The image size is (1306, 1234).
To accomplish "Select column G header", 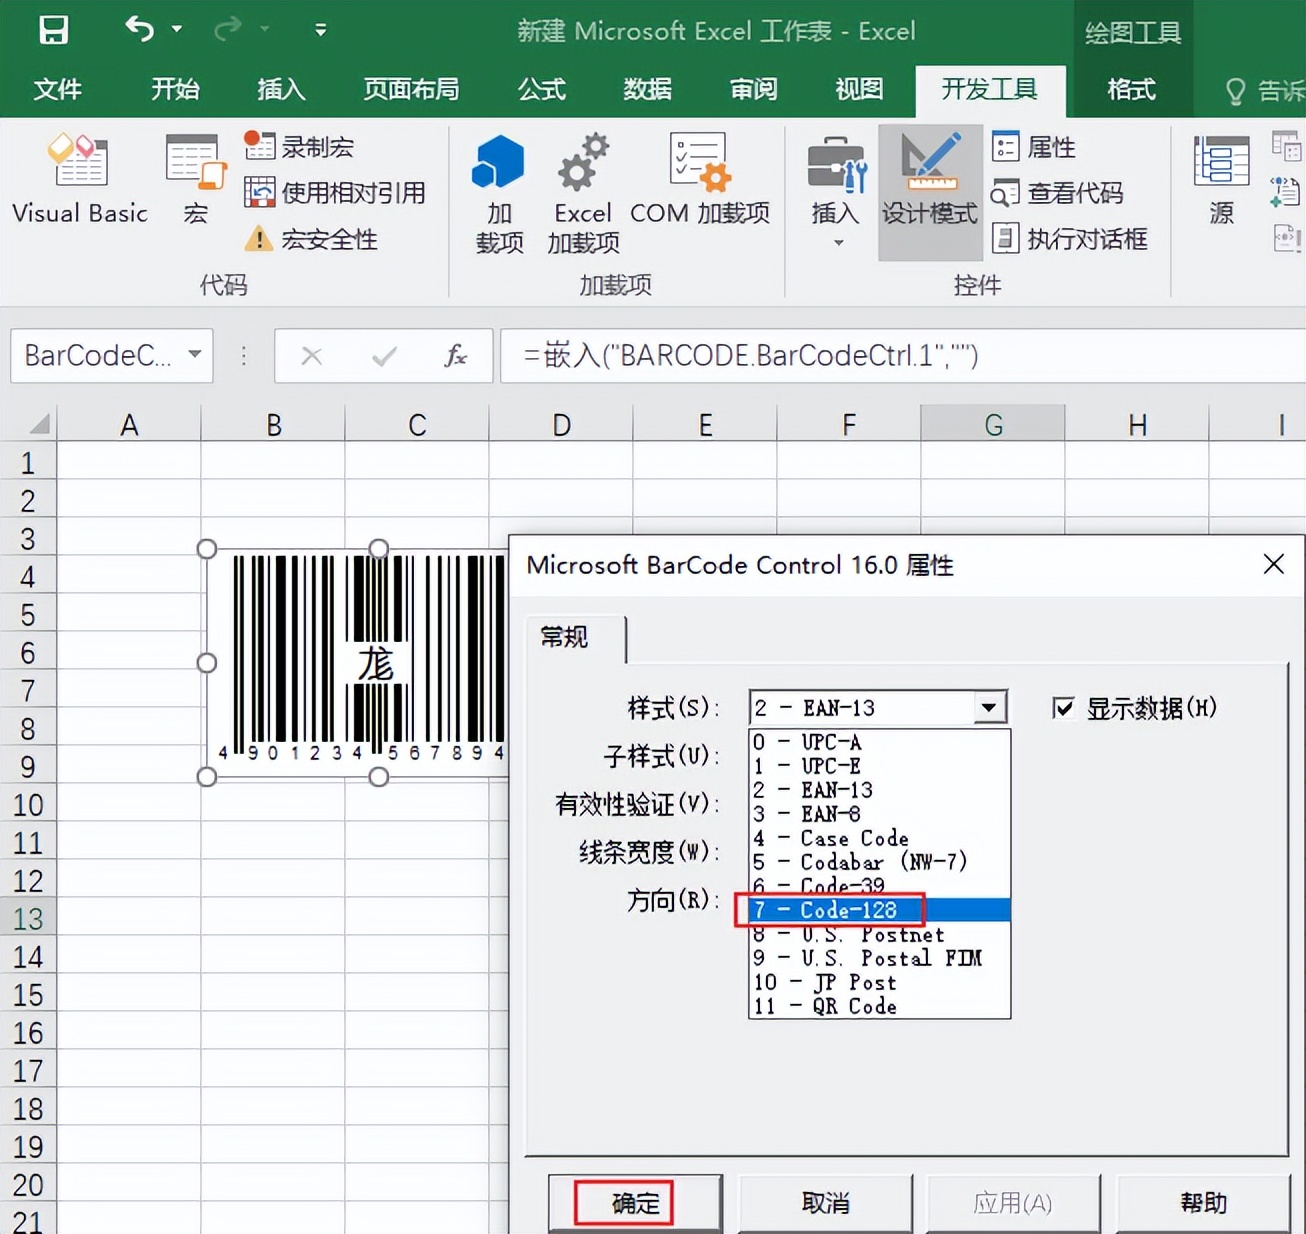I will point(993,425).
